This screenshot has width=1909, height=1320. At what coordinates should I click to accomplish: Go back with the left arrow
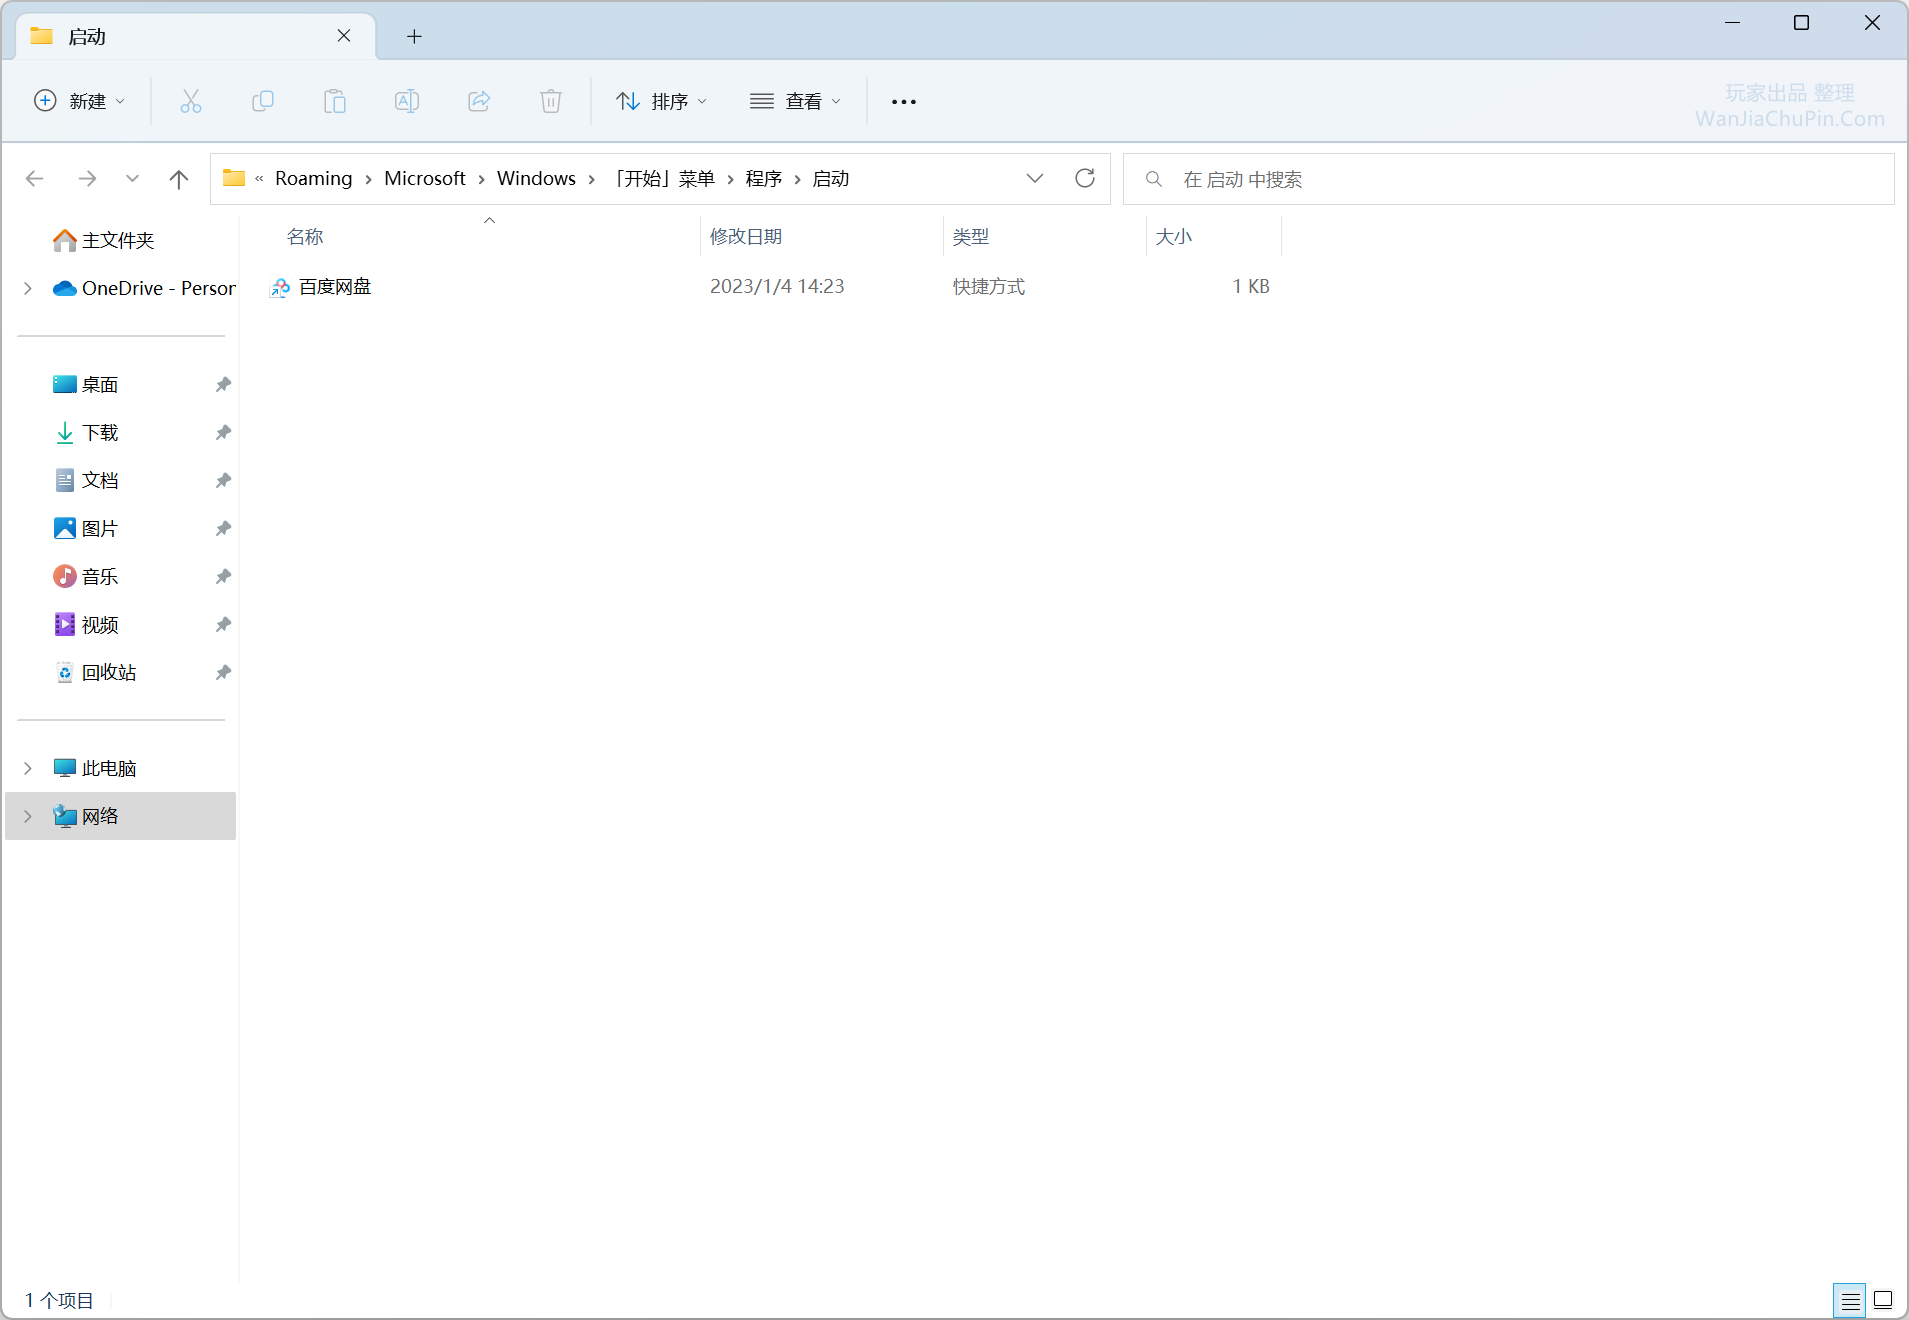click(35, 179)
